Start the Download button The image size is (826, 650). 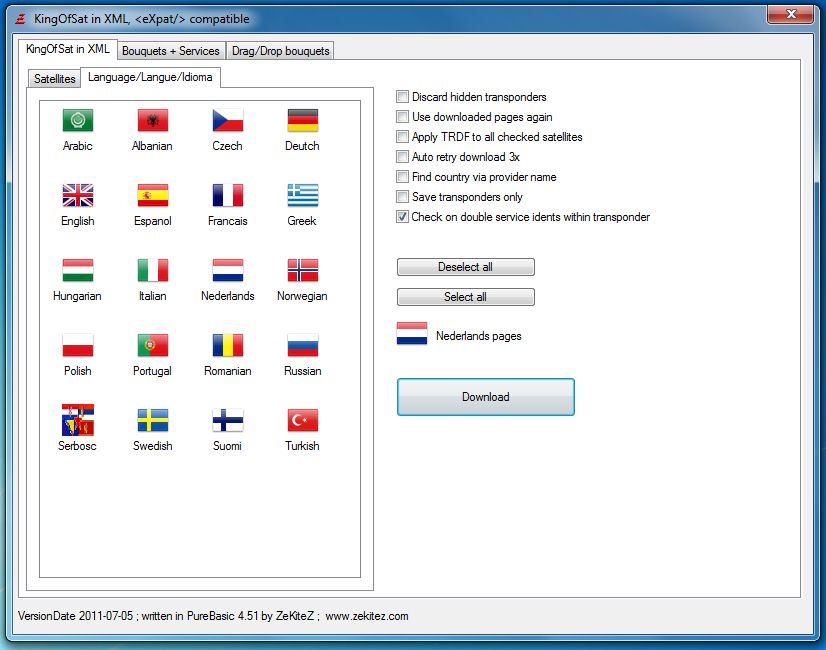pos(486,397)
